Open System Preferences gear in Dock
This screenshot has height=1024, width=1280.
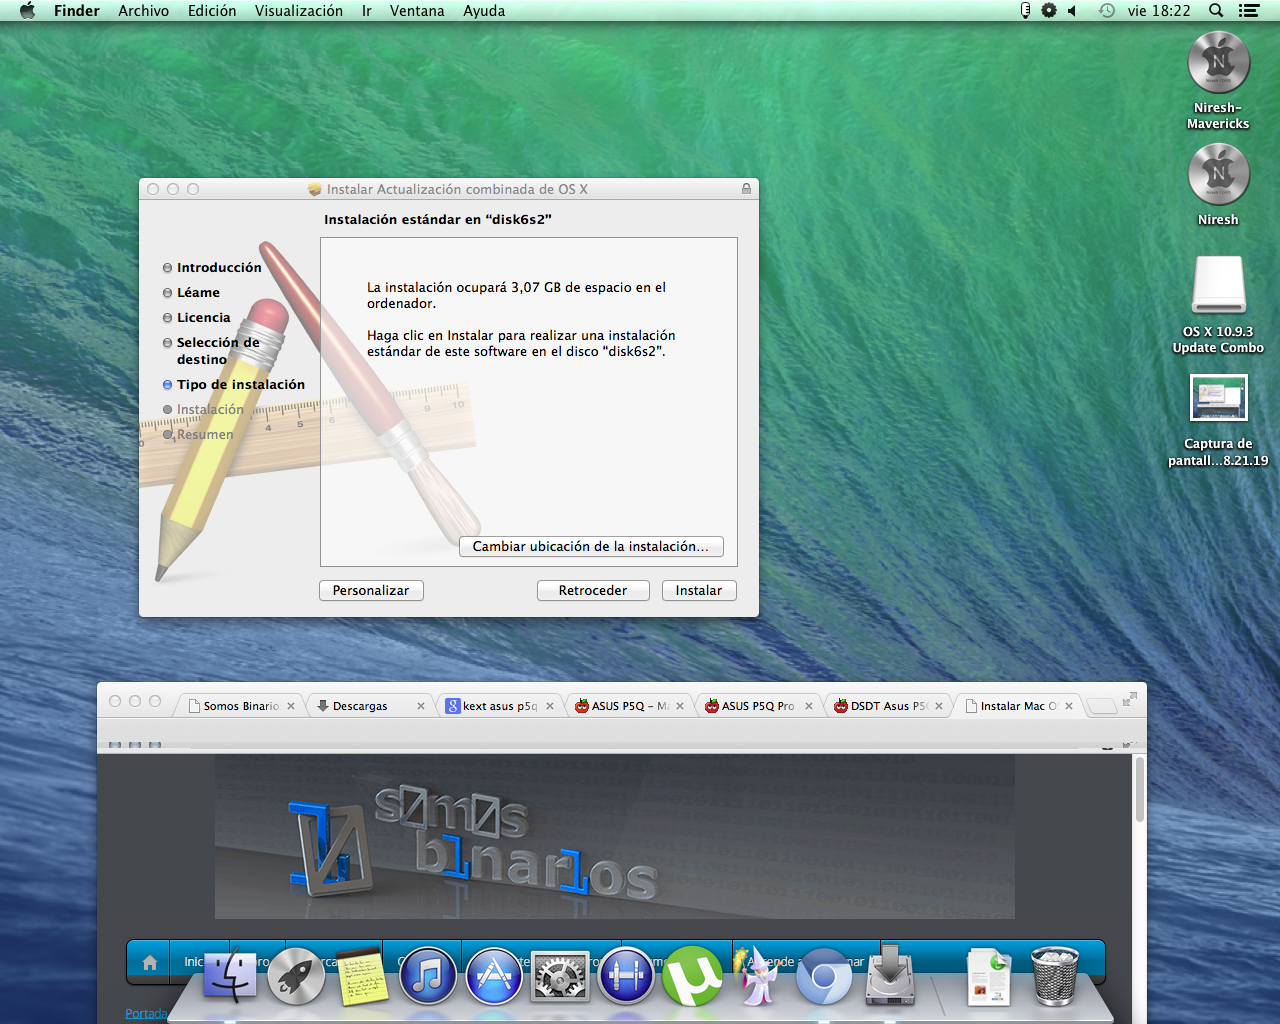(x=560, y=976)
